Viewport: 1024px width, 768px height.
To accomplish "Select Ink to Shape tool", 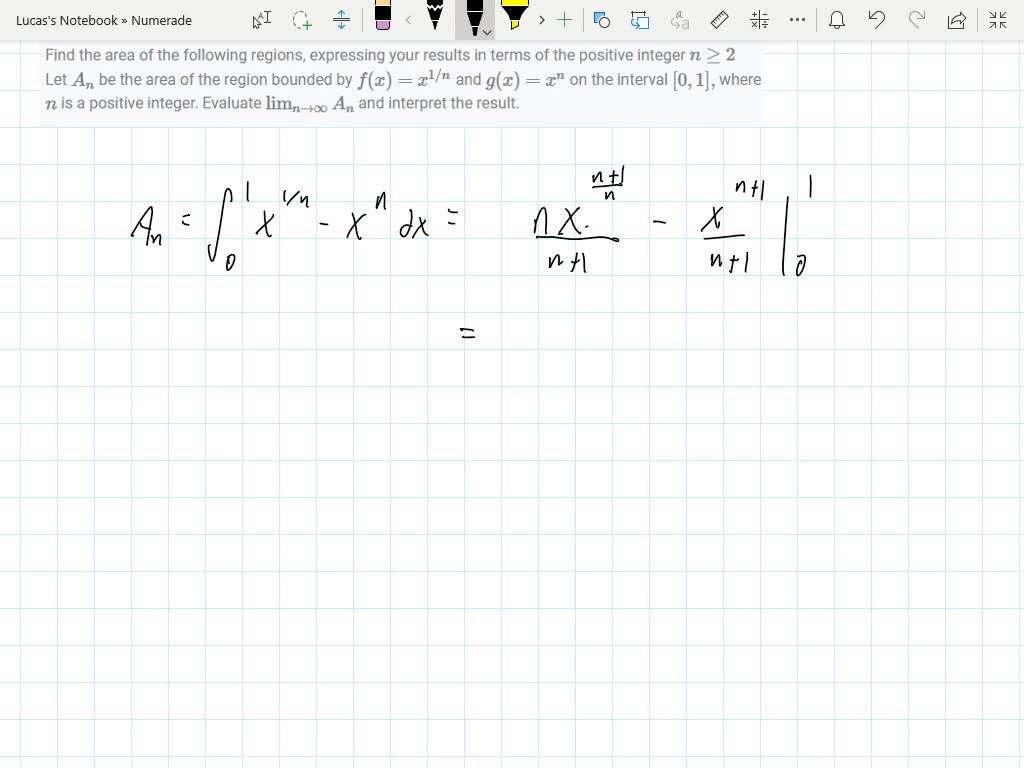I will tap(601, 19).
